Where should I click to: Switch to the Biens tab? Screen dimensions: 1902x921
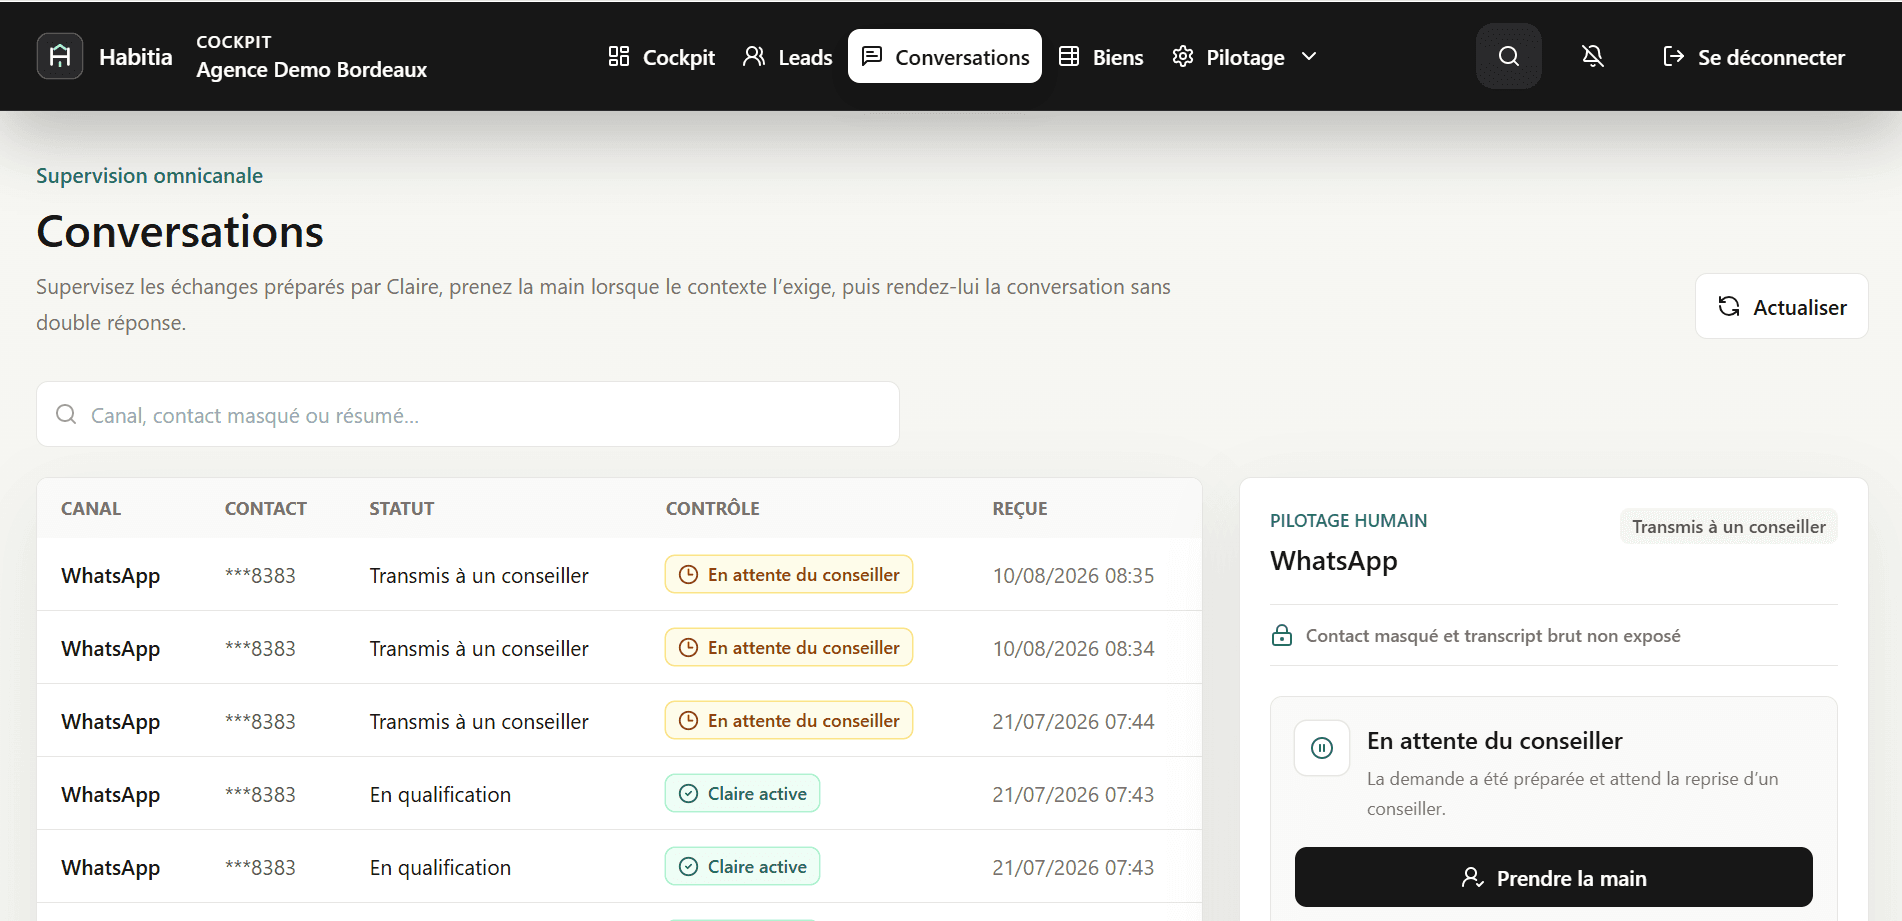click(x=1101, y=56)
